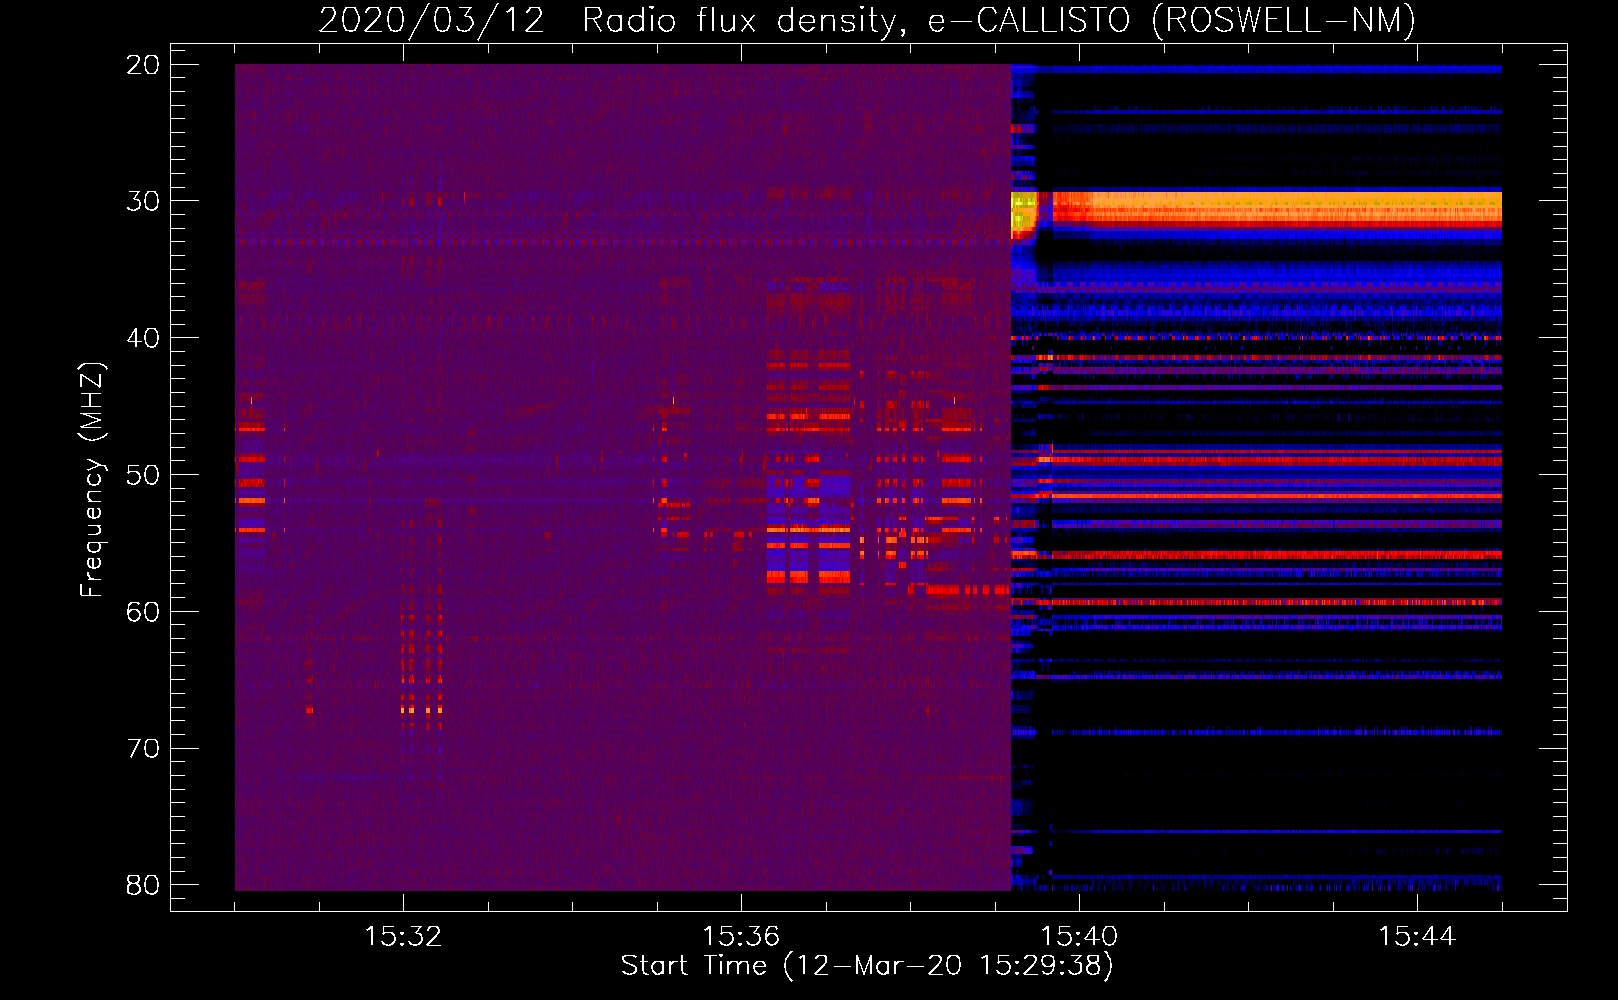Click the 50 frequency tick label
The height and width of the screenshot is (1000, 1618).
pyautogui.click(x=143, y=475)
